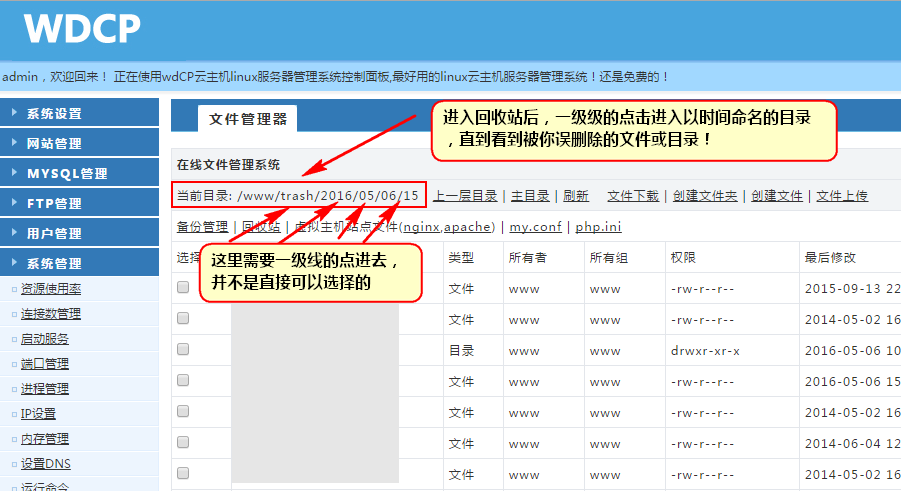Click the icon next to 端口管理
Viewport: 901px width, 491px height.
(x=13, y=364)
